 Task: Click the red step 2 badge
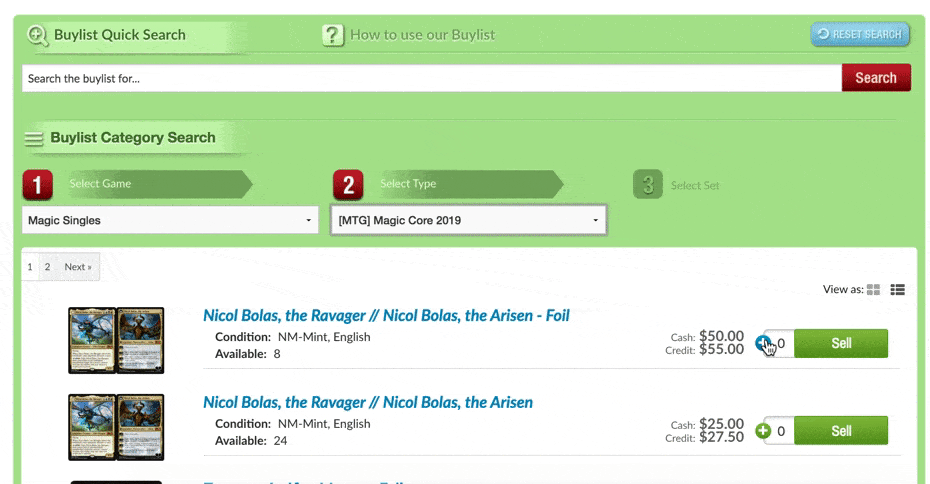tap(347, 185)
